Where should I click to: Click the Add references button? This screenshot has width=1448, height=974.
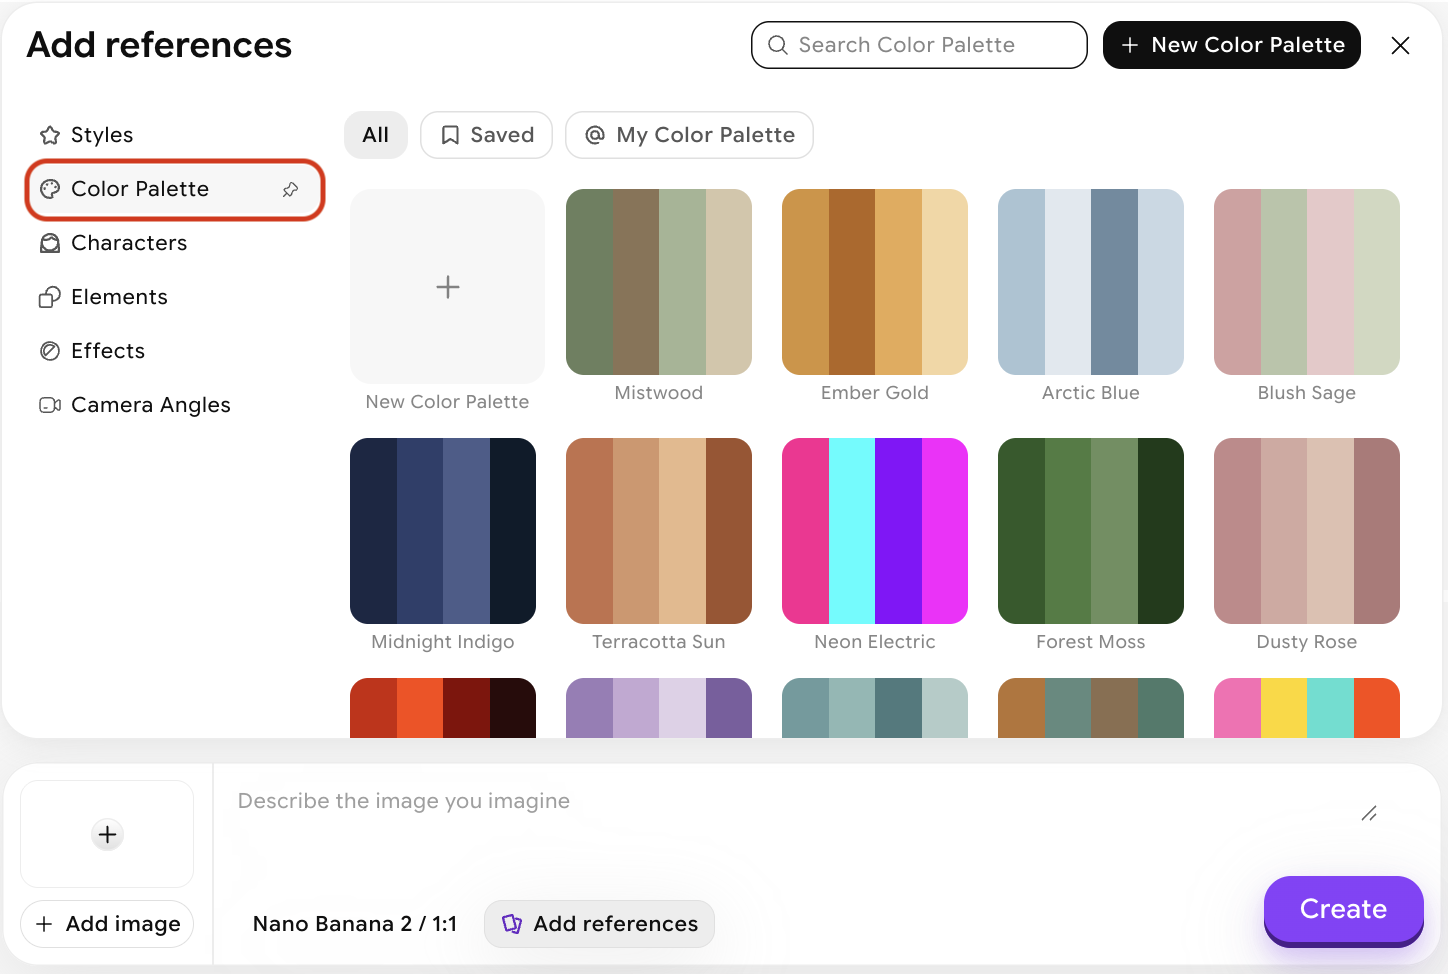point(599,924)
